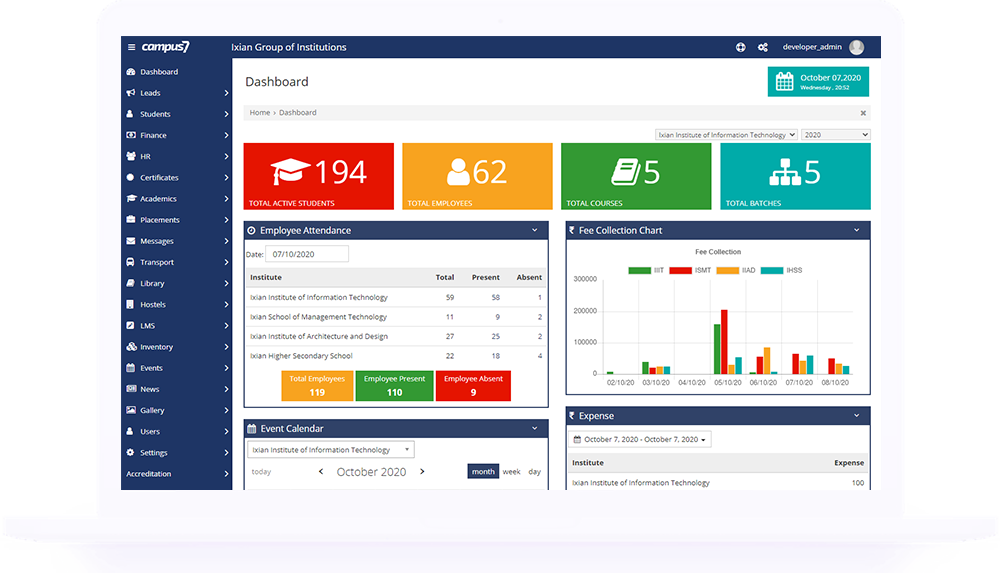Toggle the hamburger menu icon

click(131, 47)
